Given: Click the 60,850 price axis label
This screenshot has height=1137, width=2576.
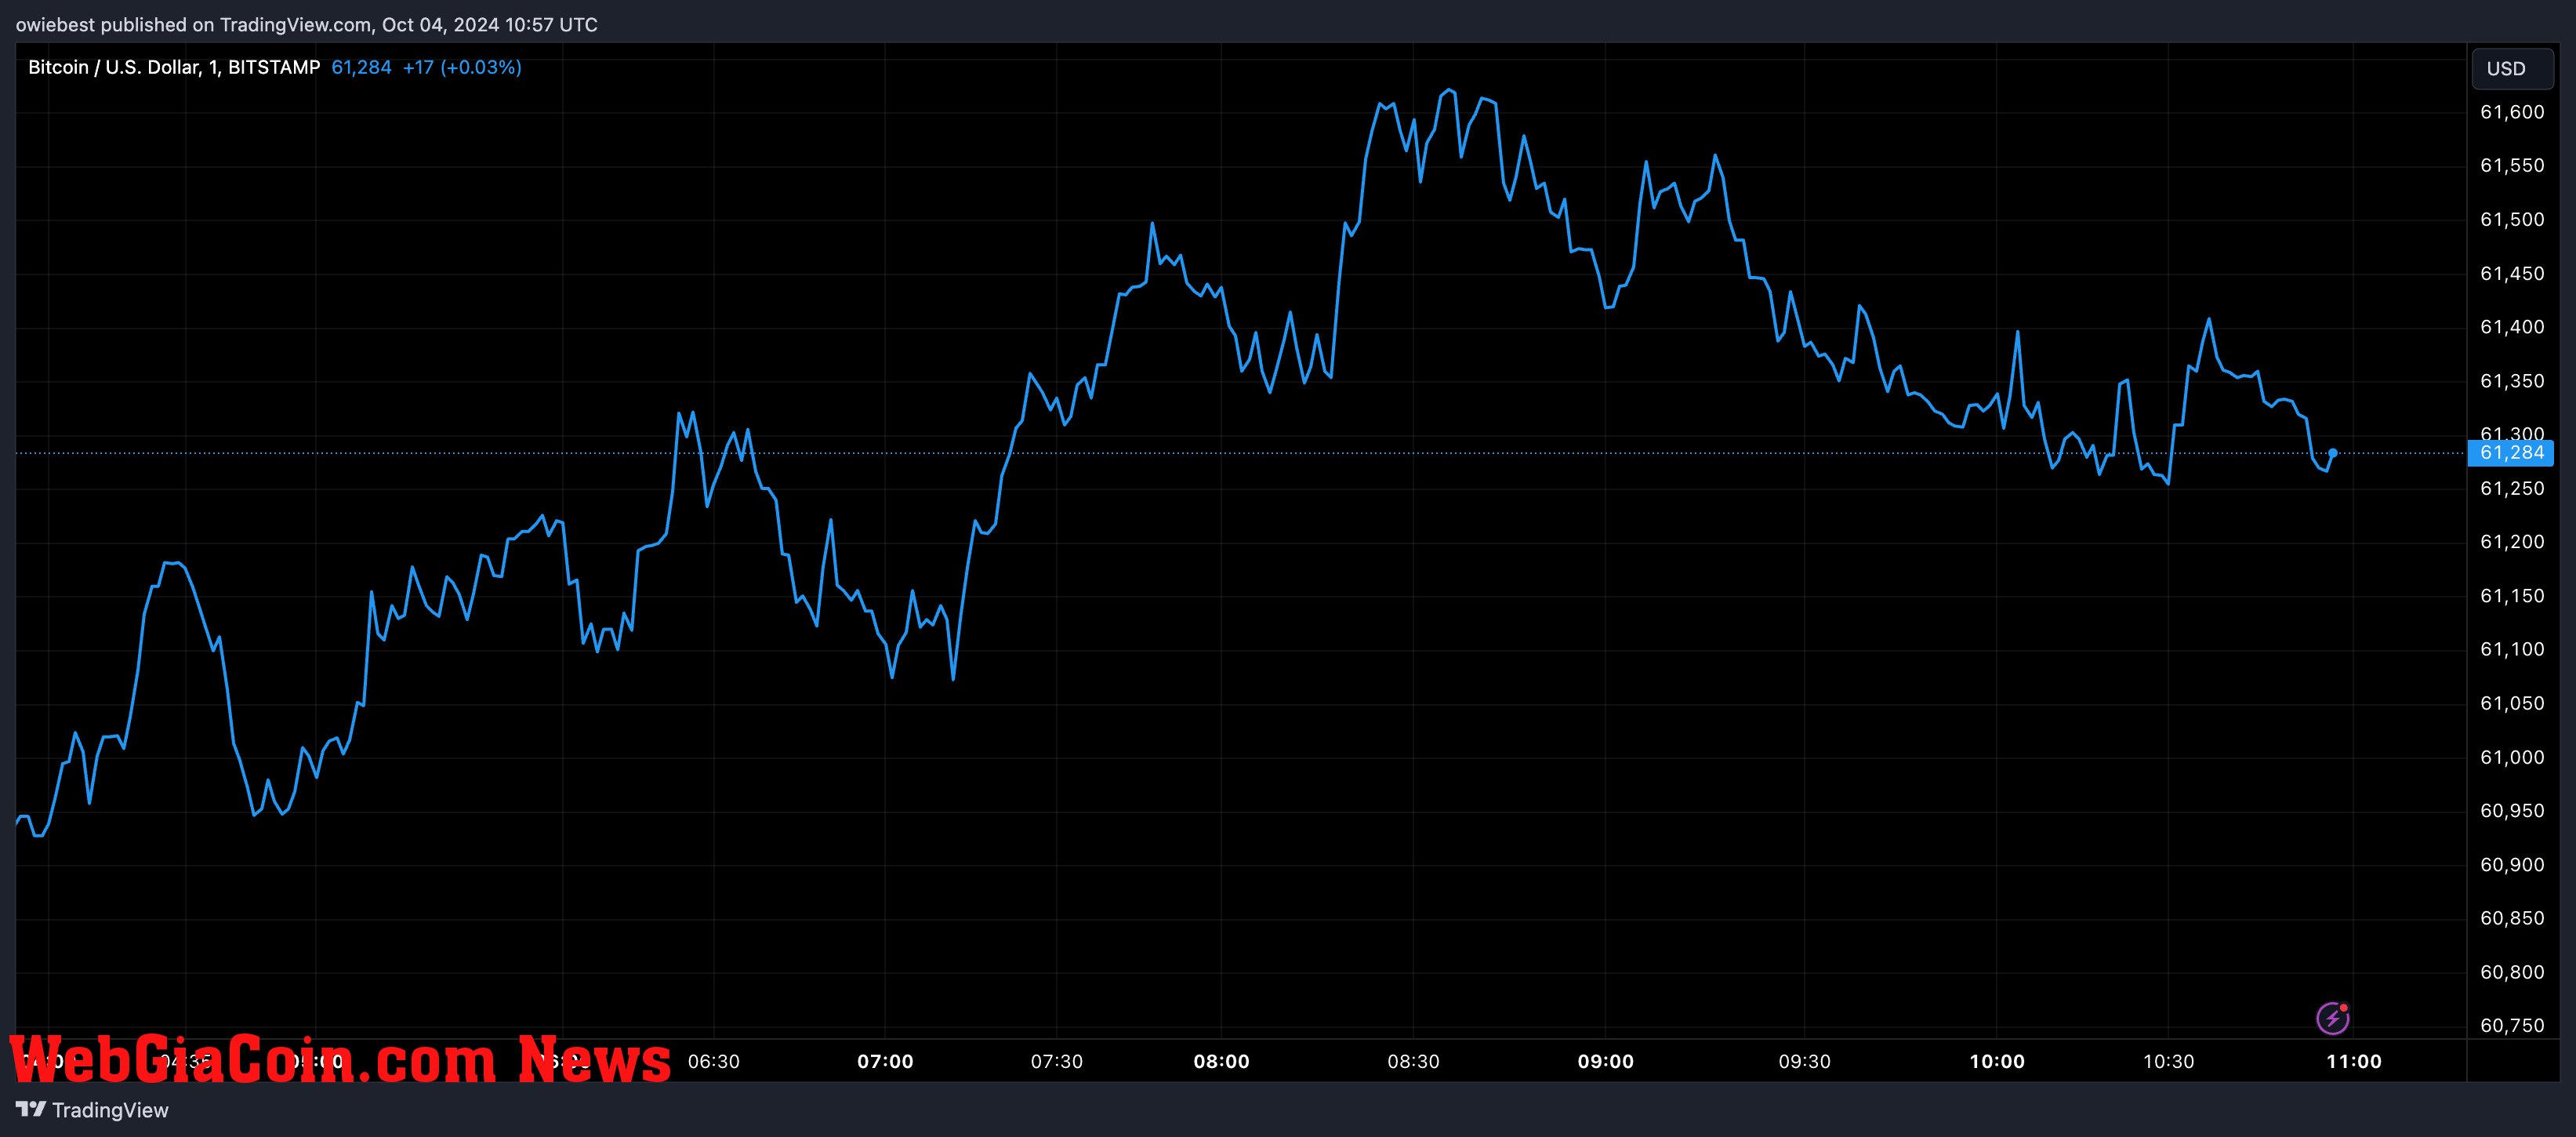Looking at the screenshot, I should (x=2512, y=919).
